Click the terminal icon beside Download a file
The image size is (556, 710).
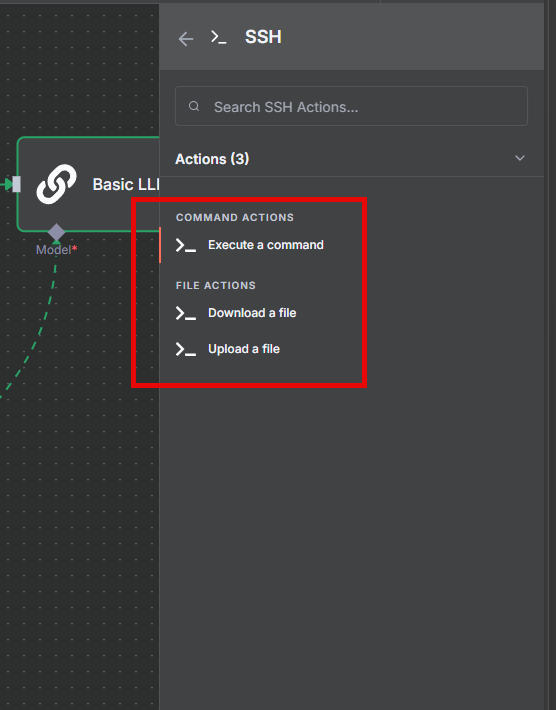[x=186, y=313]
